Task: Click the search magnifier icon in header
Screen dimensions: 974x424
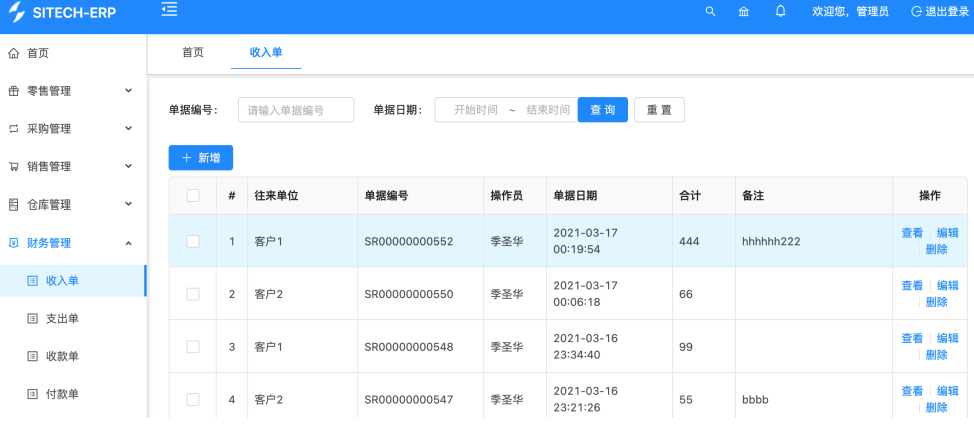Action: point(711,11)
